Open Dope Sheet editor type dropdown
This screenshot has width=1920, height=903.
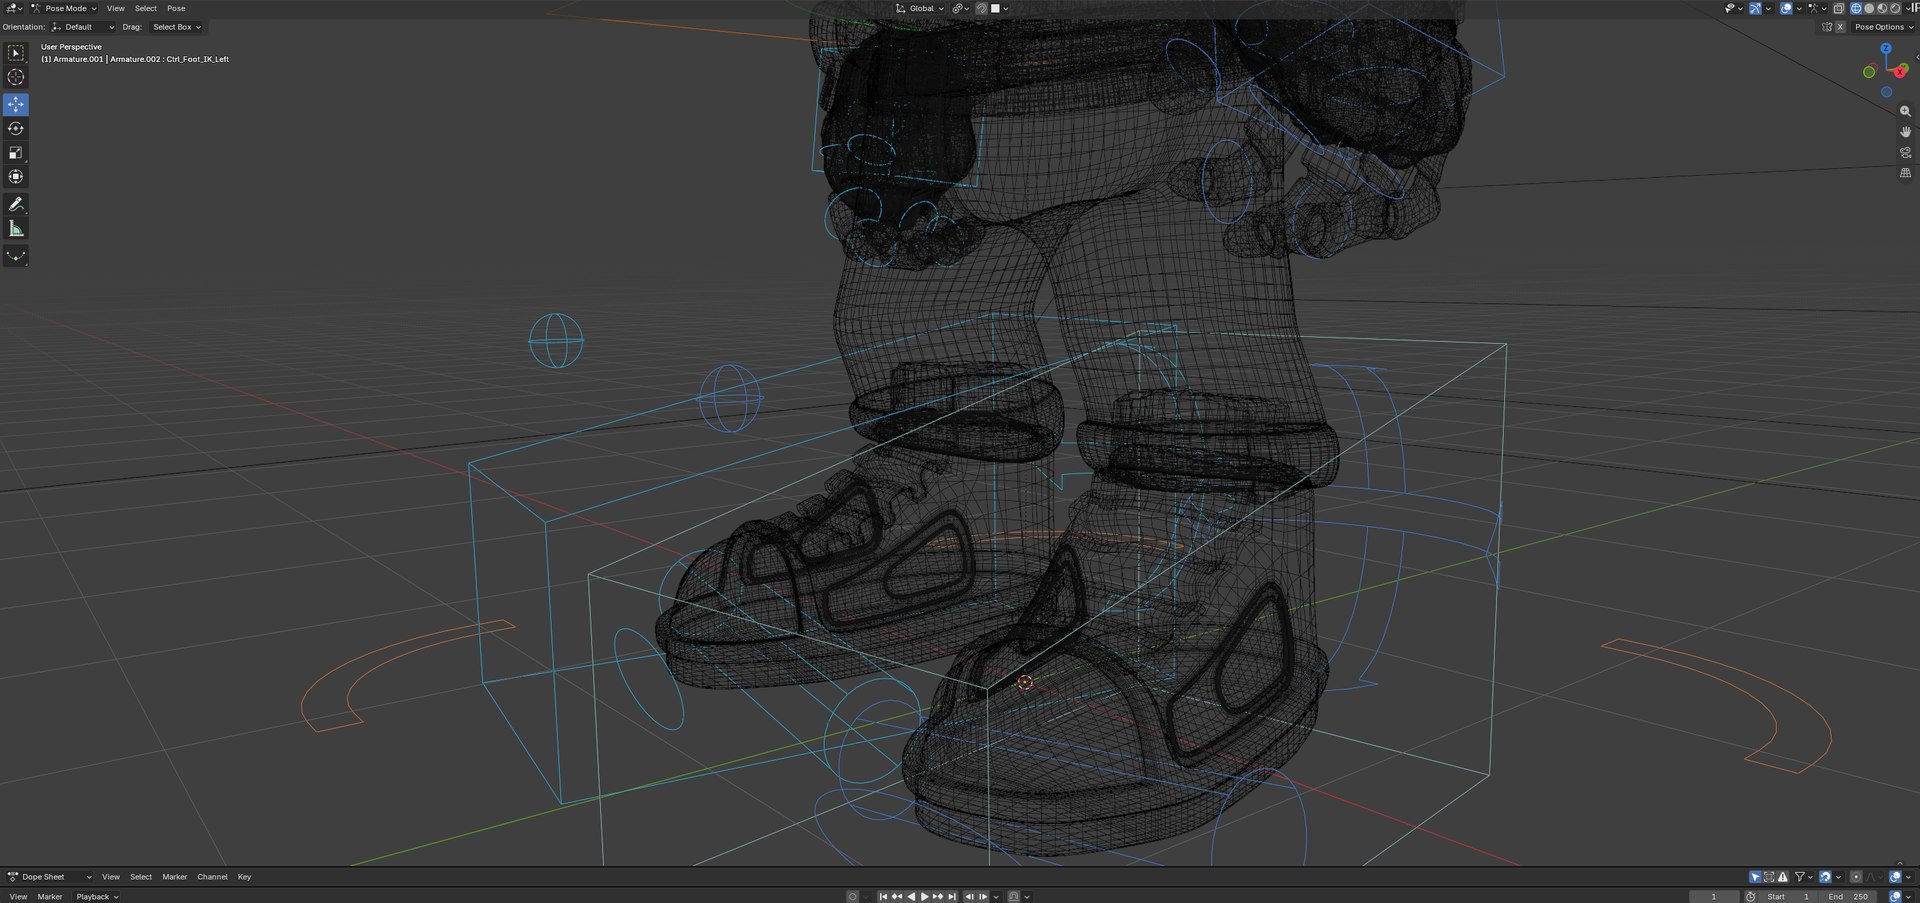pos(49,877)
